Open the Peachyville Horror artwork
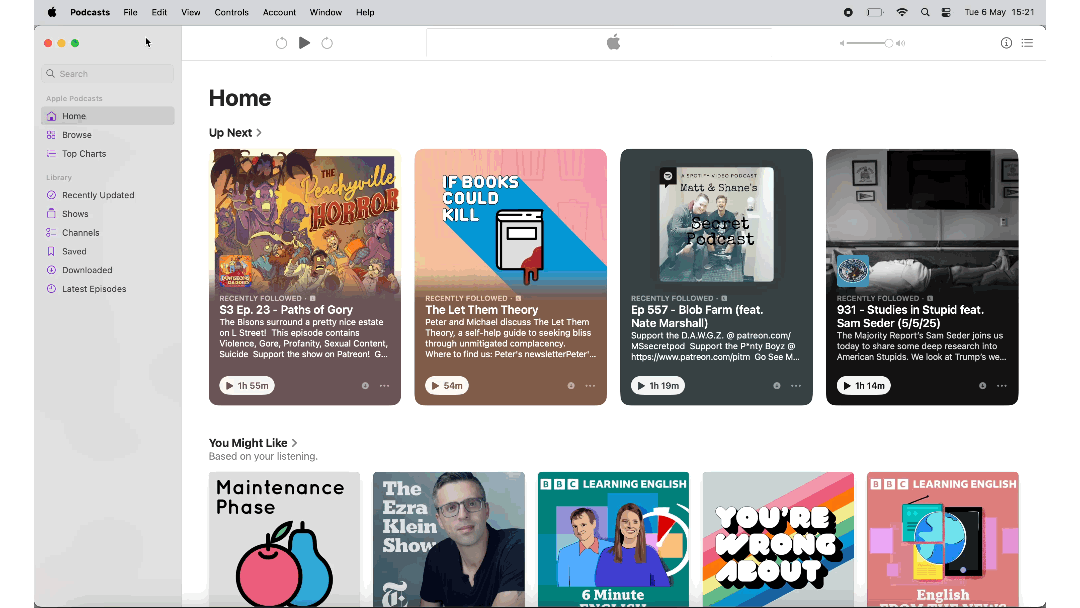 pyautogui.click(x=305, y=220)
